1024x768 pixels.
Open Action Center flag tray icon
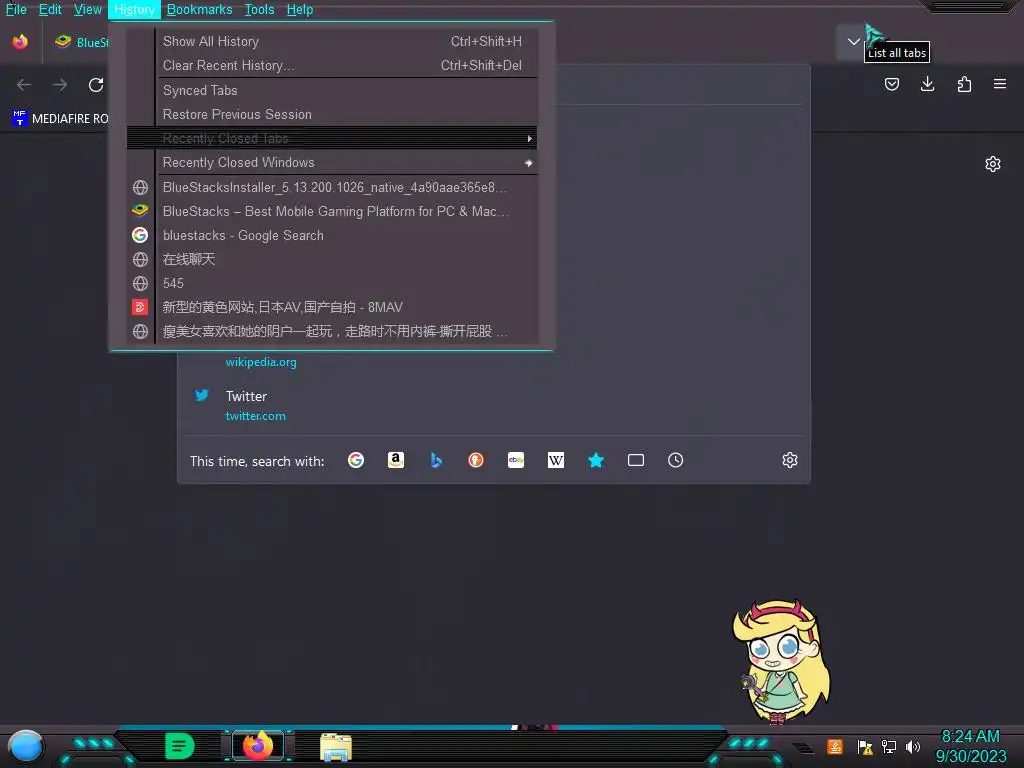[x=865, y=747]
